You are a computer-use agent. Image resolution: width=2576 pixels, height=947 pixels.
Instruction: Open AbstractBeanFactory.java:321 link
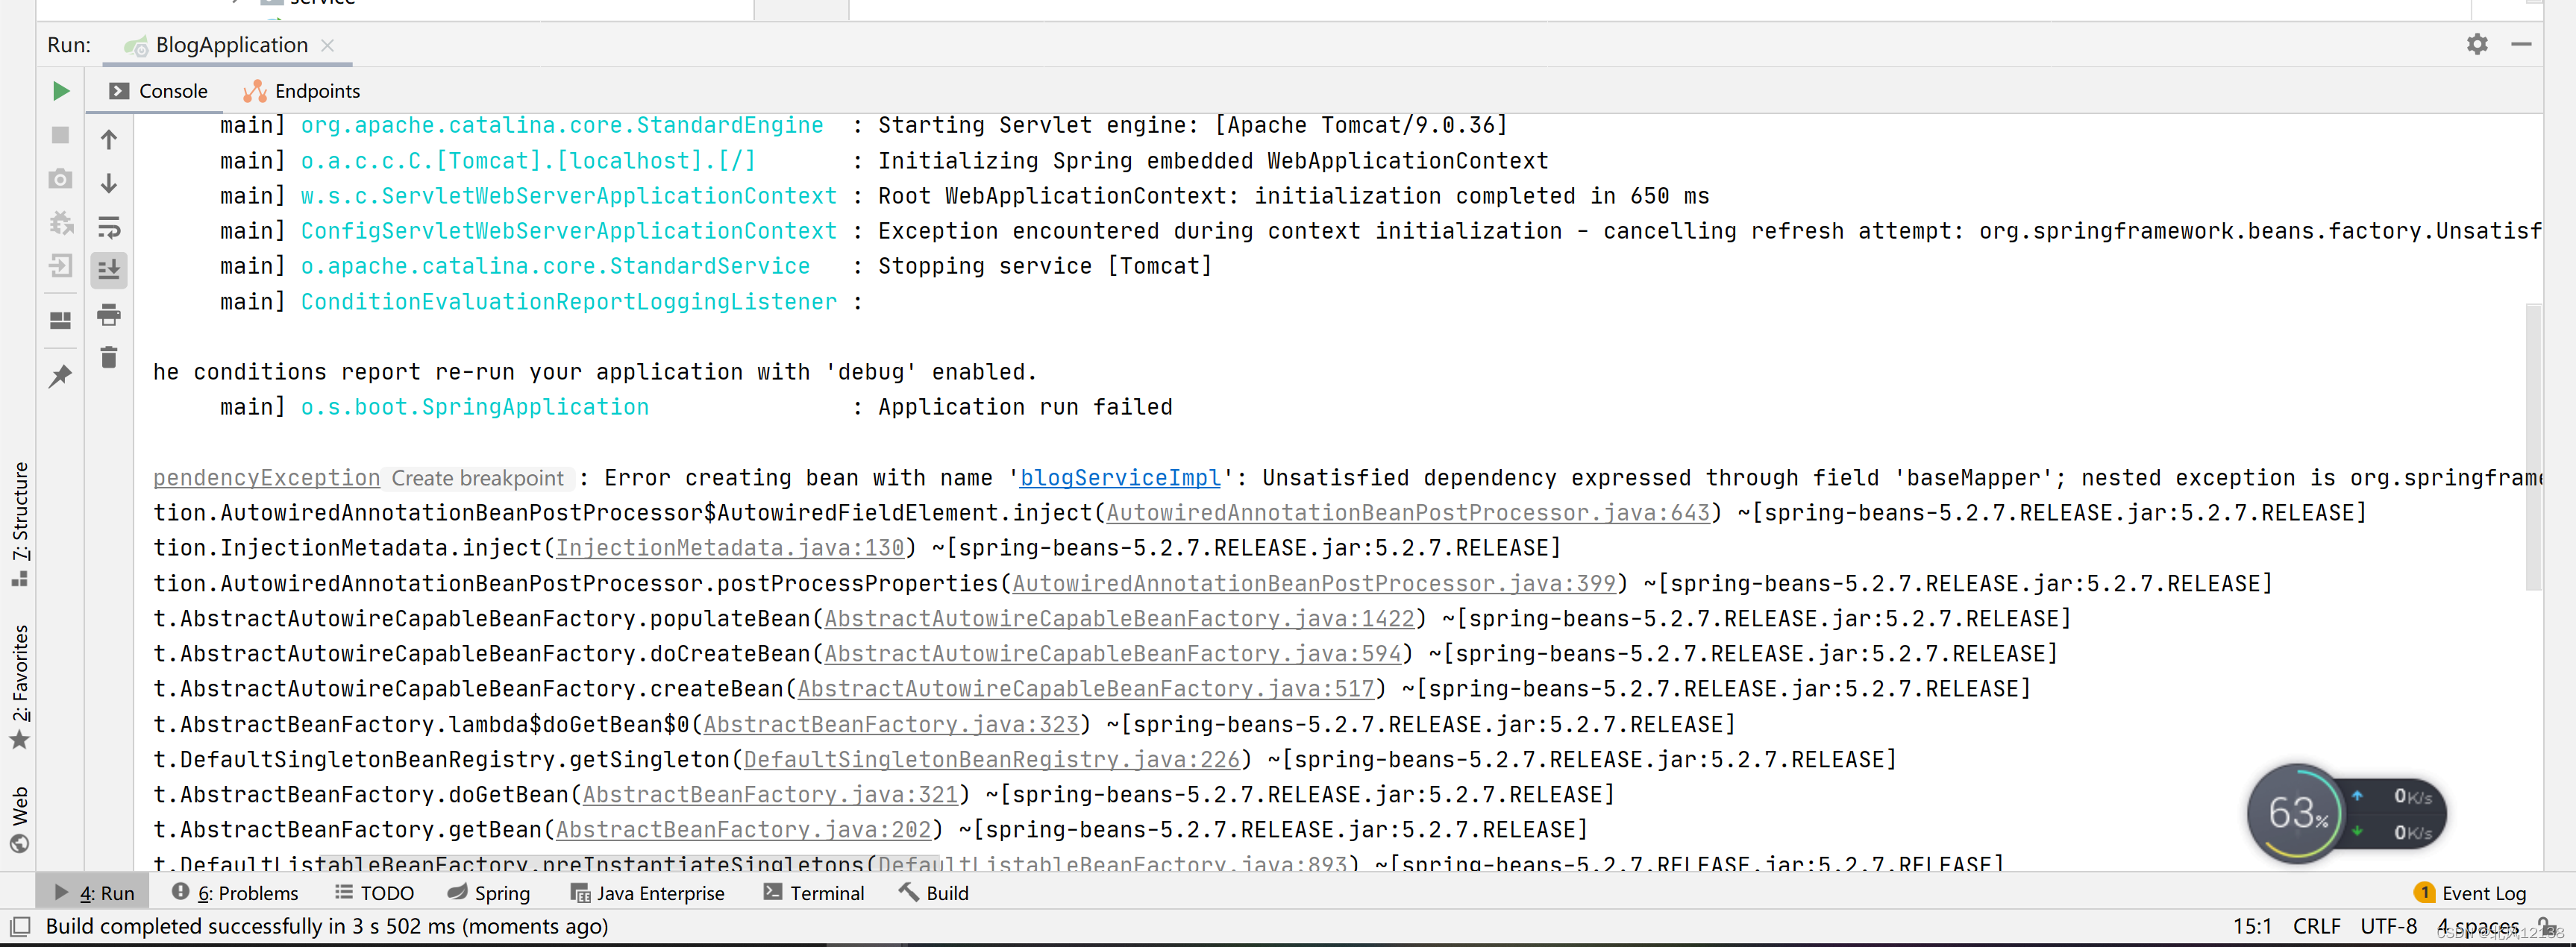click(x=770, y=795)
